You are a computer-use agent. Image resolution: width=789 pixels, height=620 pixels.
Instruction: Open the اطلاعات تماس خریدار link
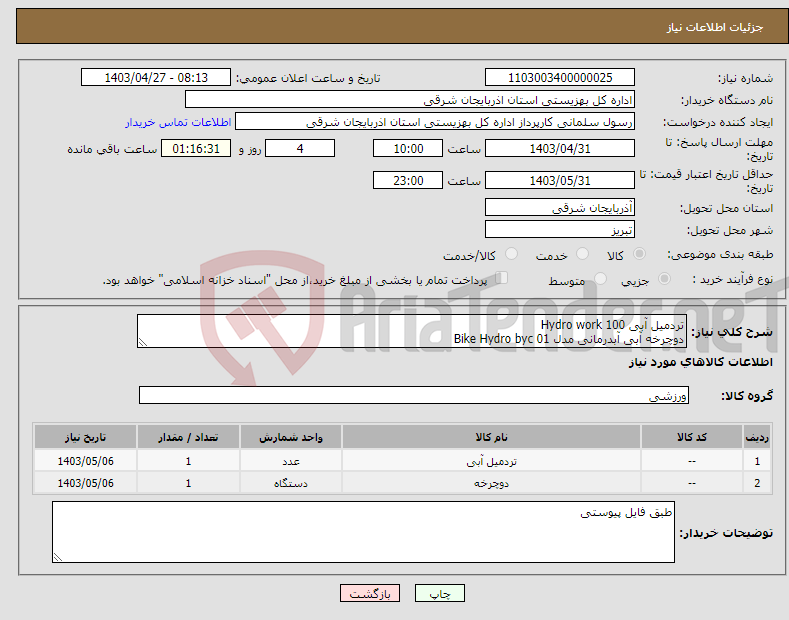point(178,122)
